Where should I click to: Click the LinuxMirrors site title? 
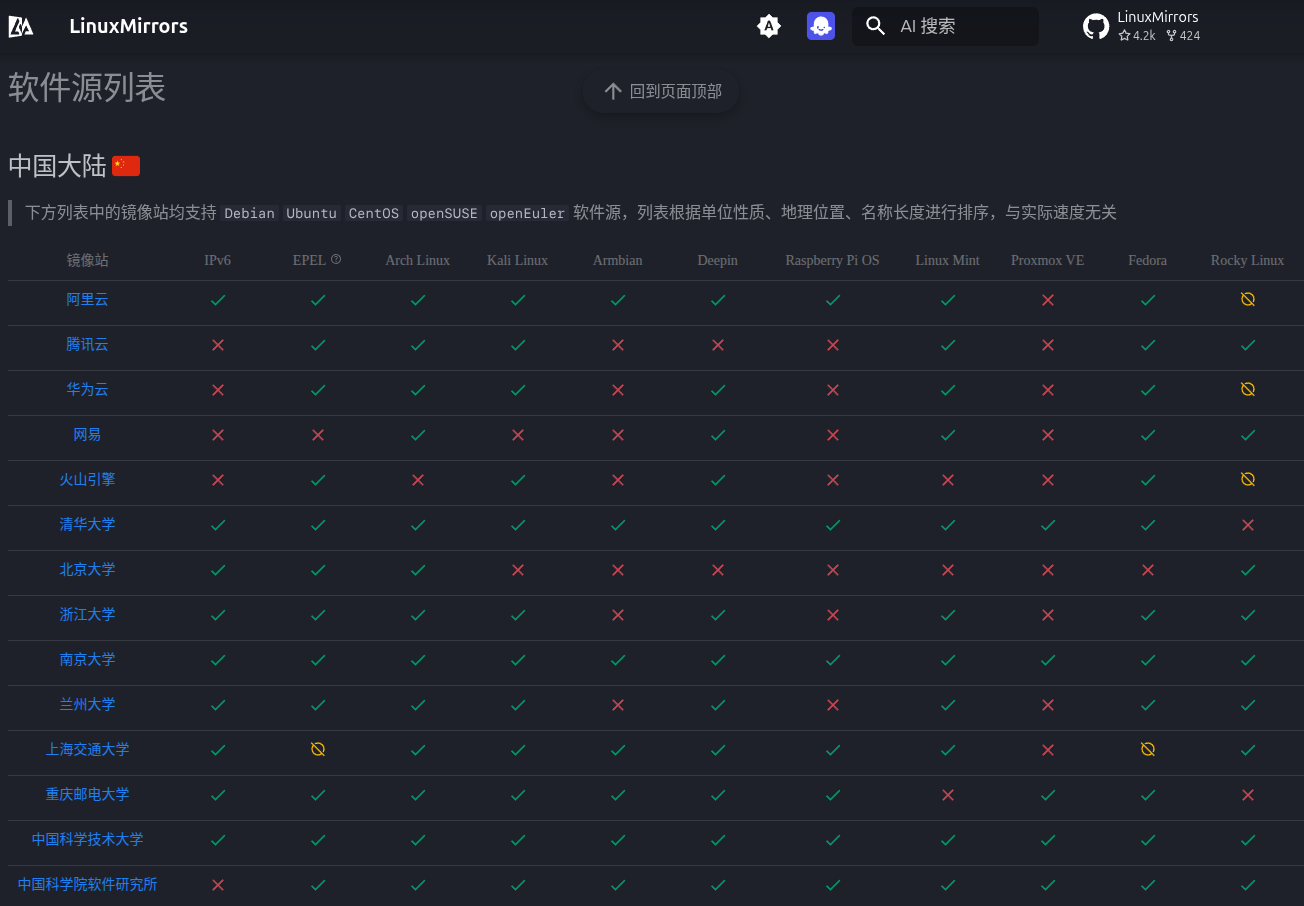(129, 26)
